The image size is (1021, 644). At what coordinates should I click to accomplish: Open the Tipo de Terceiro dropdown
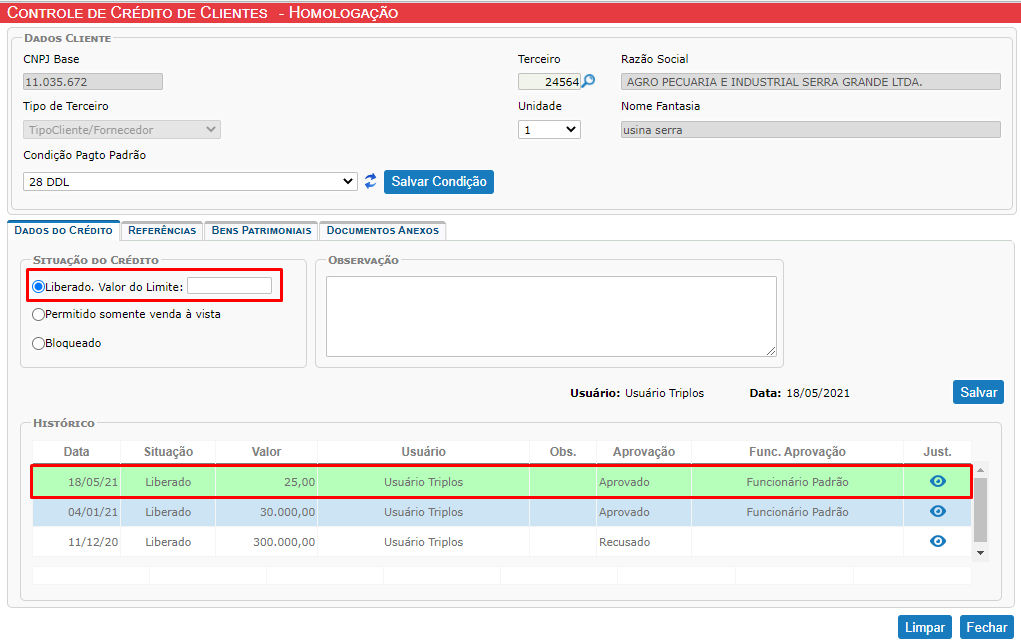click(x=122, y=130)
